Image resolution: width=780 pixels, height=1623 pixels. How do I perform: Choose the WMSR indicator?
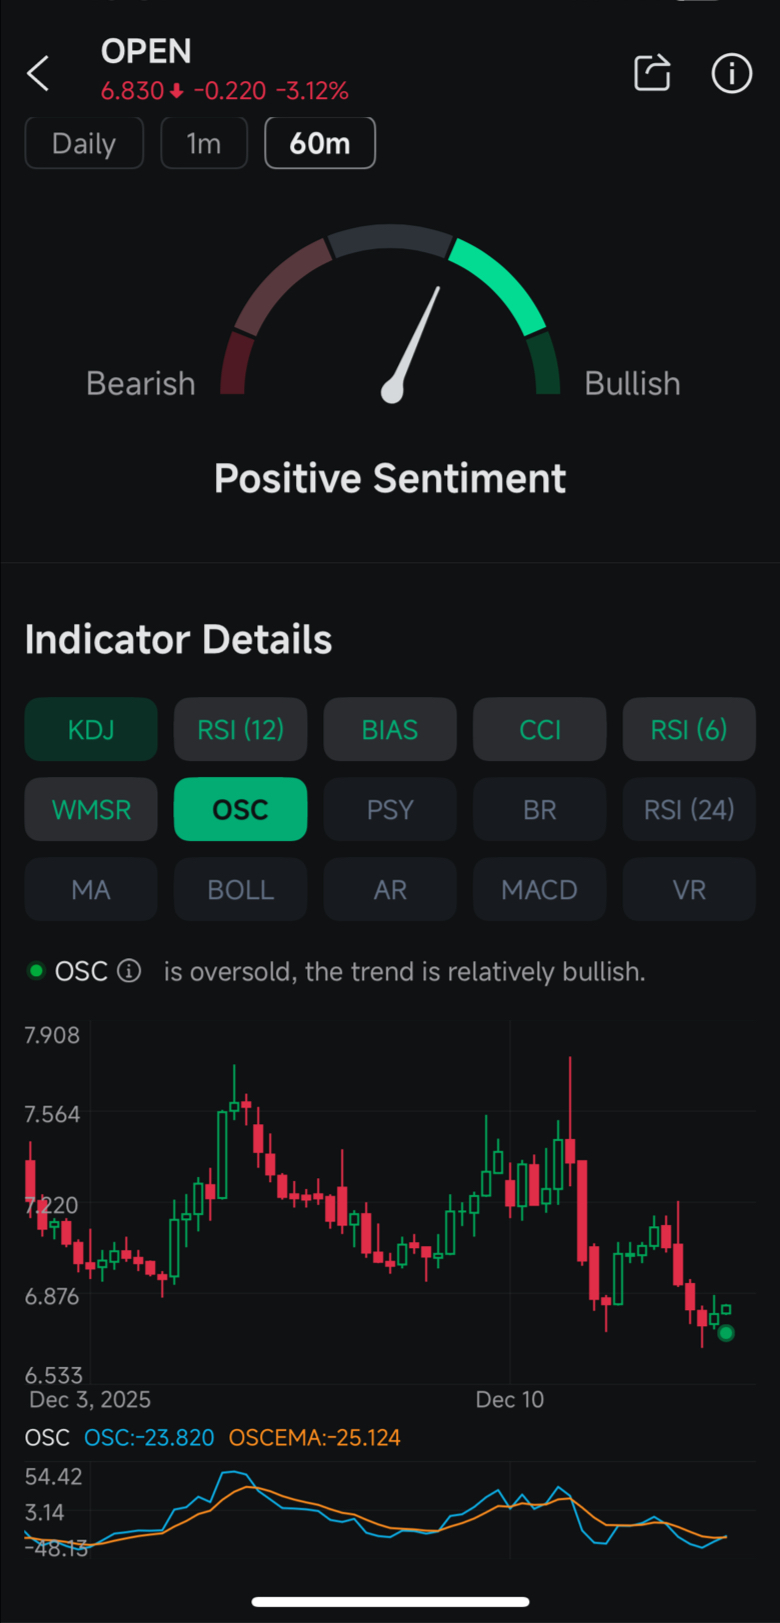point(91,809)
